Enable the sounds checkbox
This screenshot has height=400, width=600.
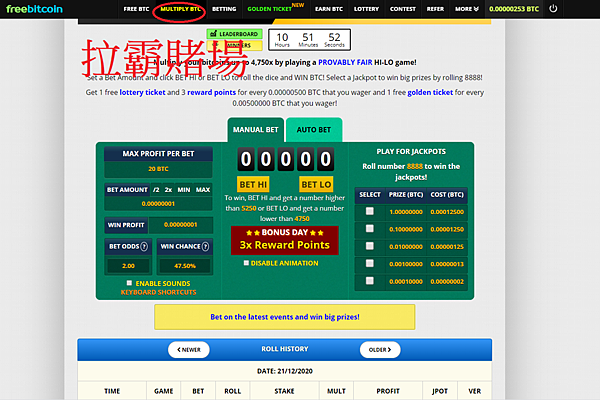click(129, 283)
